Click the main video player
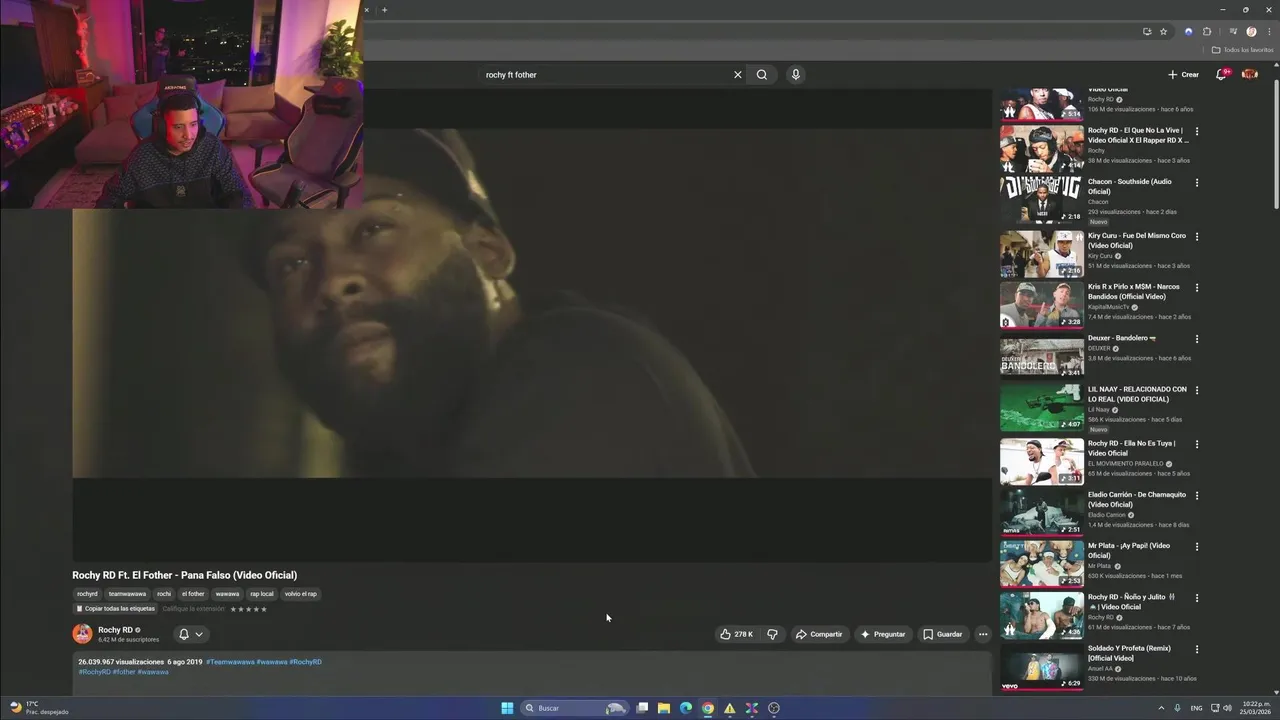The image size is (1280, 720). (x=532, y=325)
